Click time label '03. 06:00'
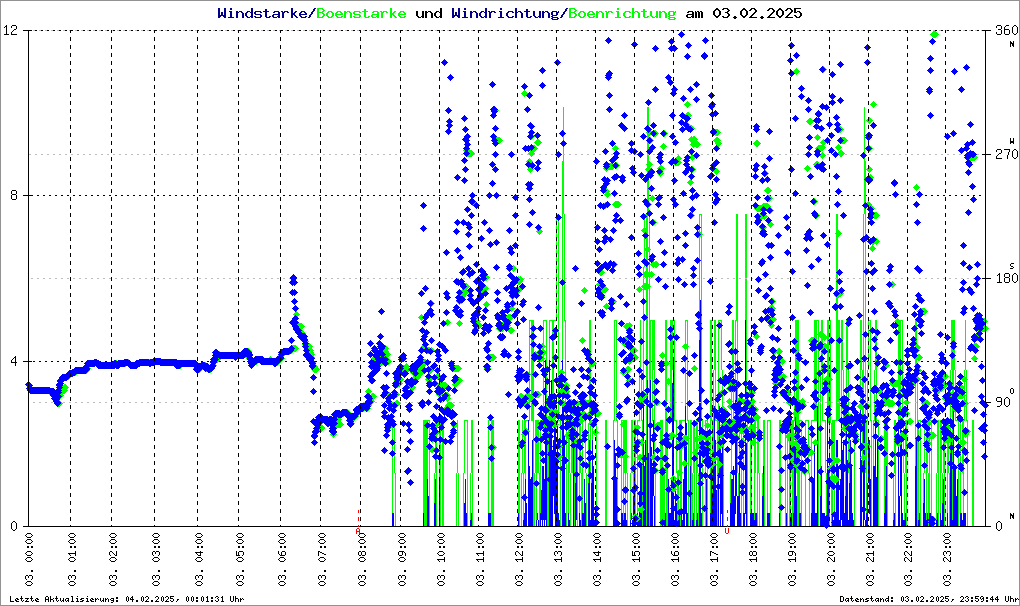 click(282, 560)
